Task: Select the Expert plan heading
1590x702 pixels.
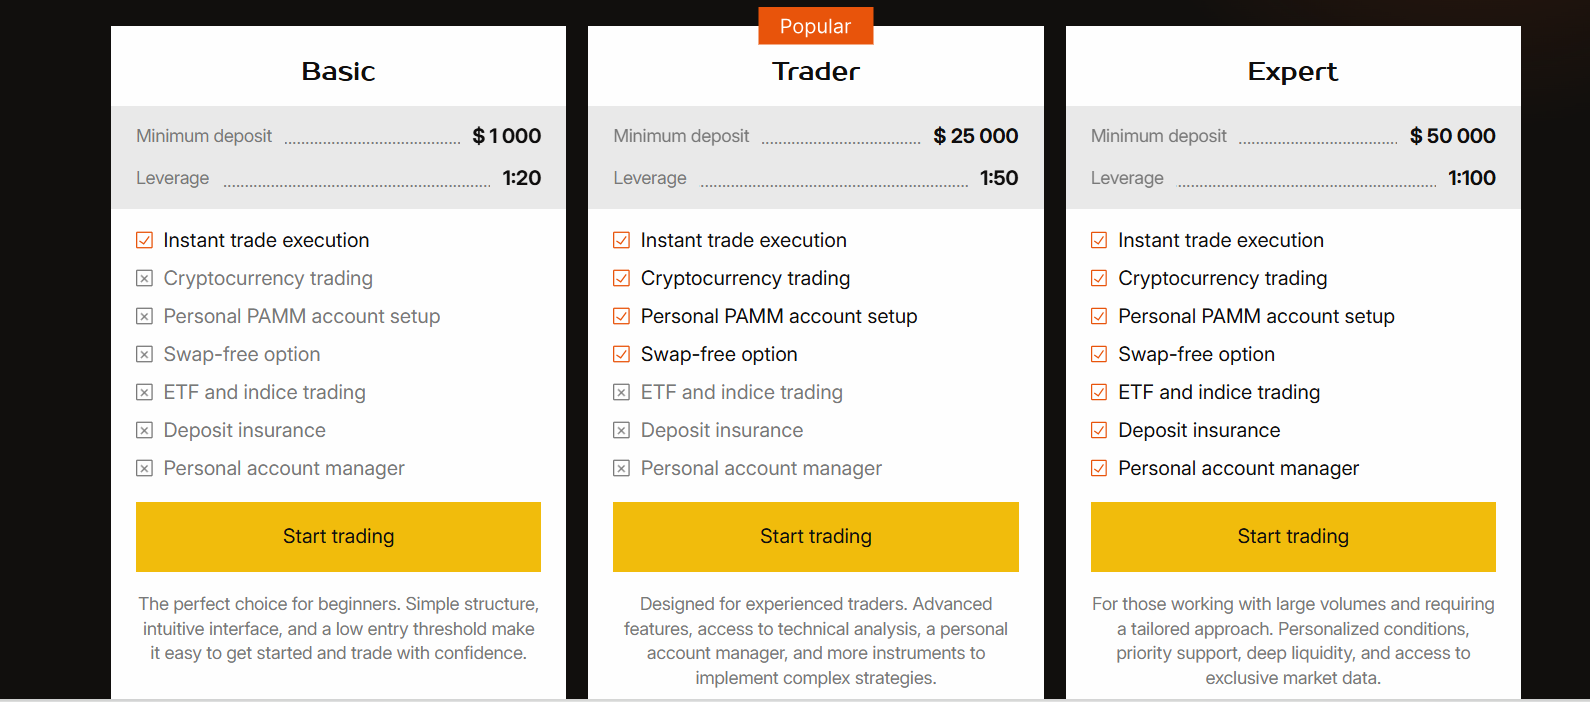Action: coord(1292,72)
